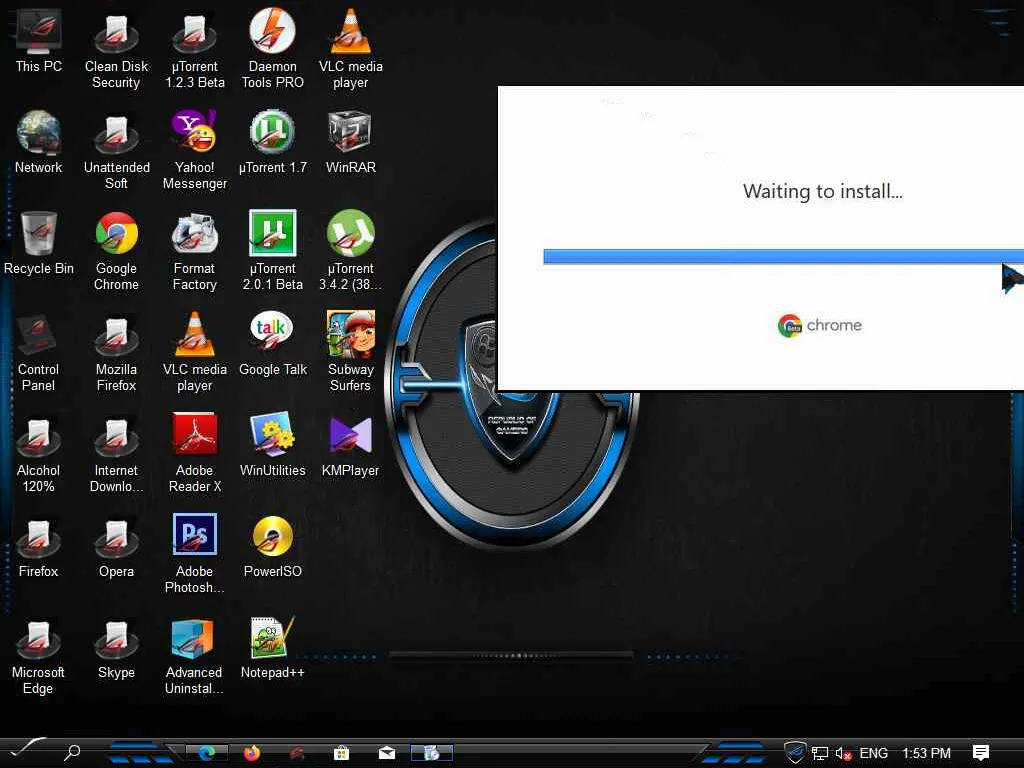Image resolution: width=1024 pixels, height=768 pixels.
Task: Switch to the running installer taskbar button
Action: (x=431, y=753)
